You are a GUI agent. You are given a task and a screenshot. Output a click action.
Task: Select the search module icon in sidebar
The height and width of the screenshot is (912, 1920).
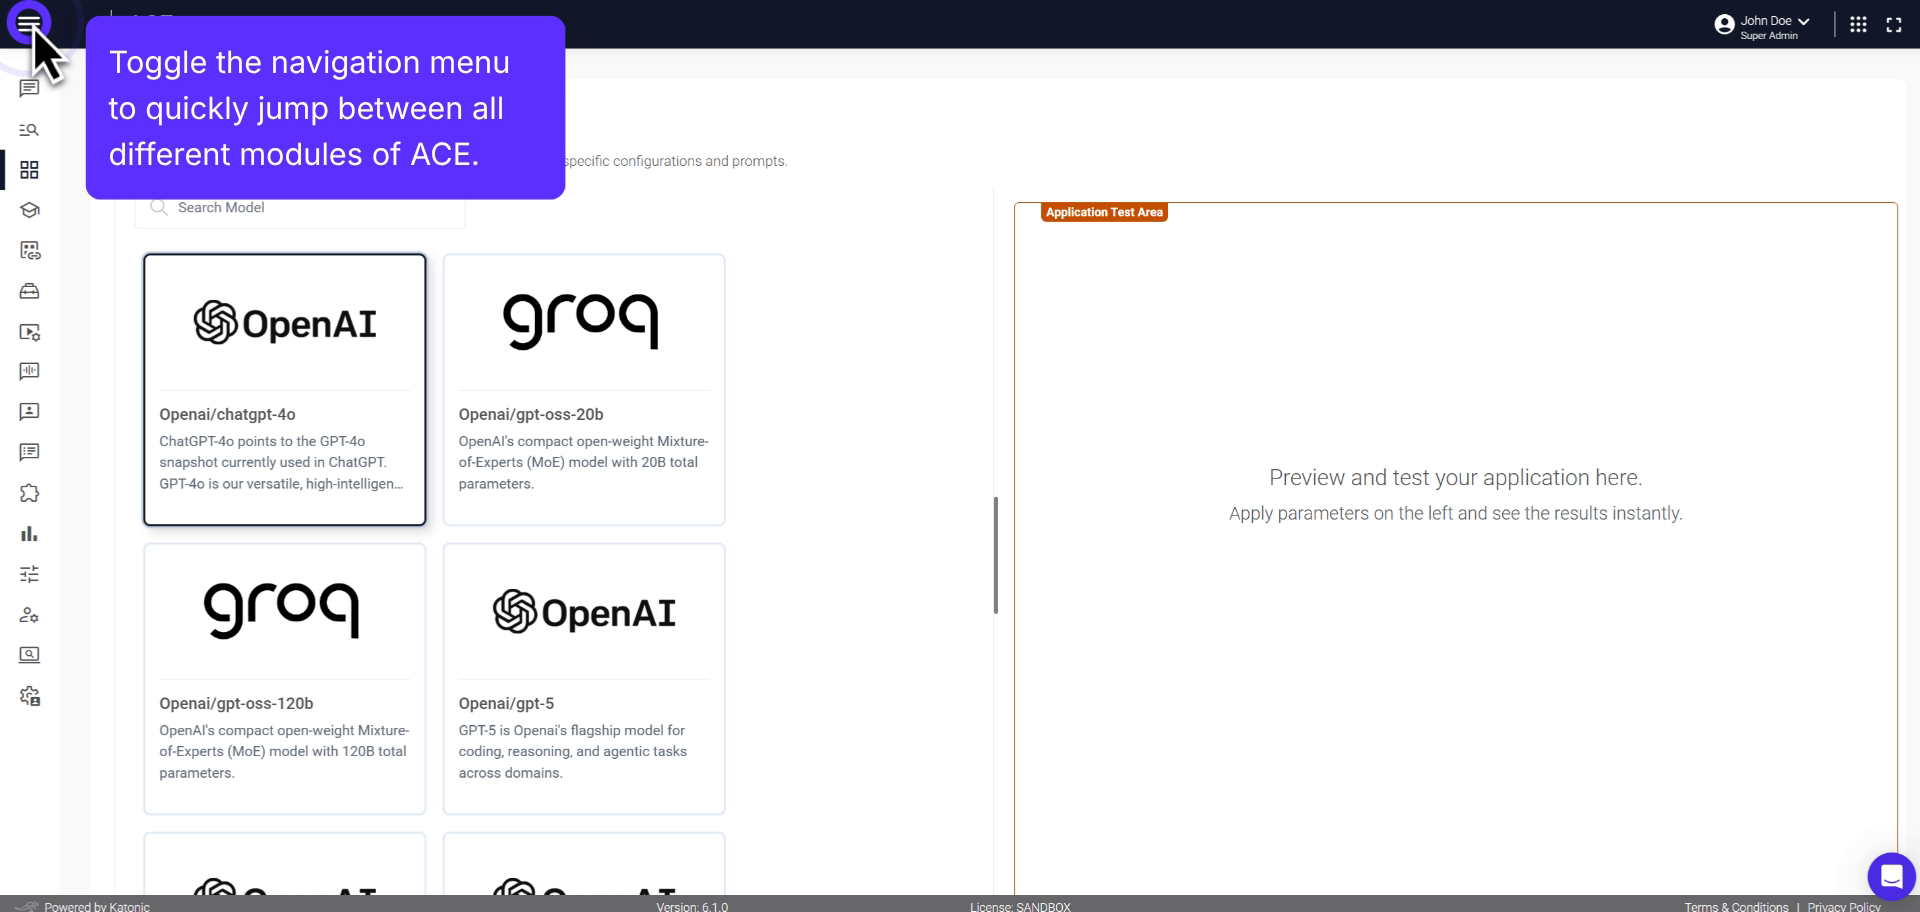[x=29, y=130]
